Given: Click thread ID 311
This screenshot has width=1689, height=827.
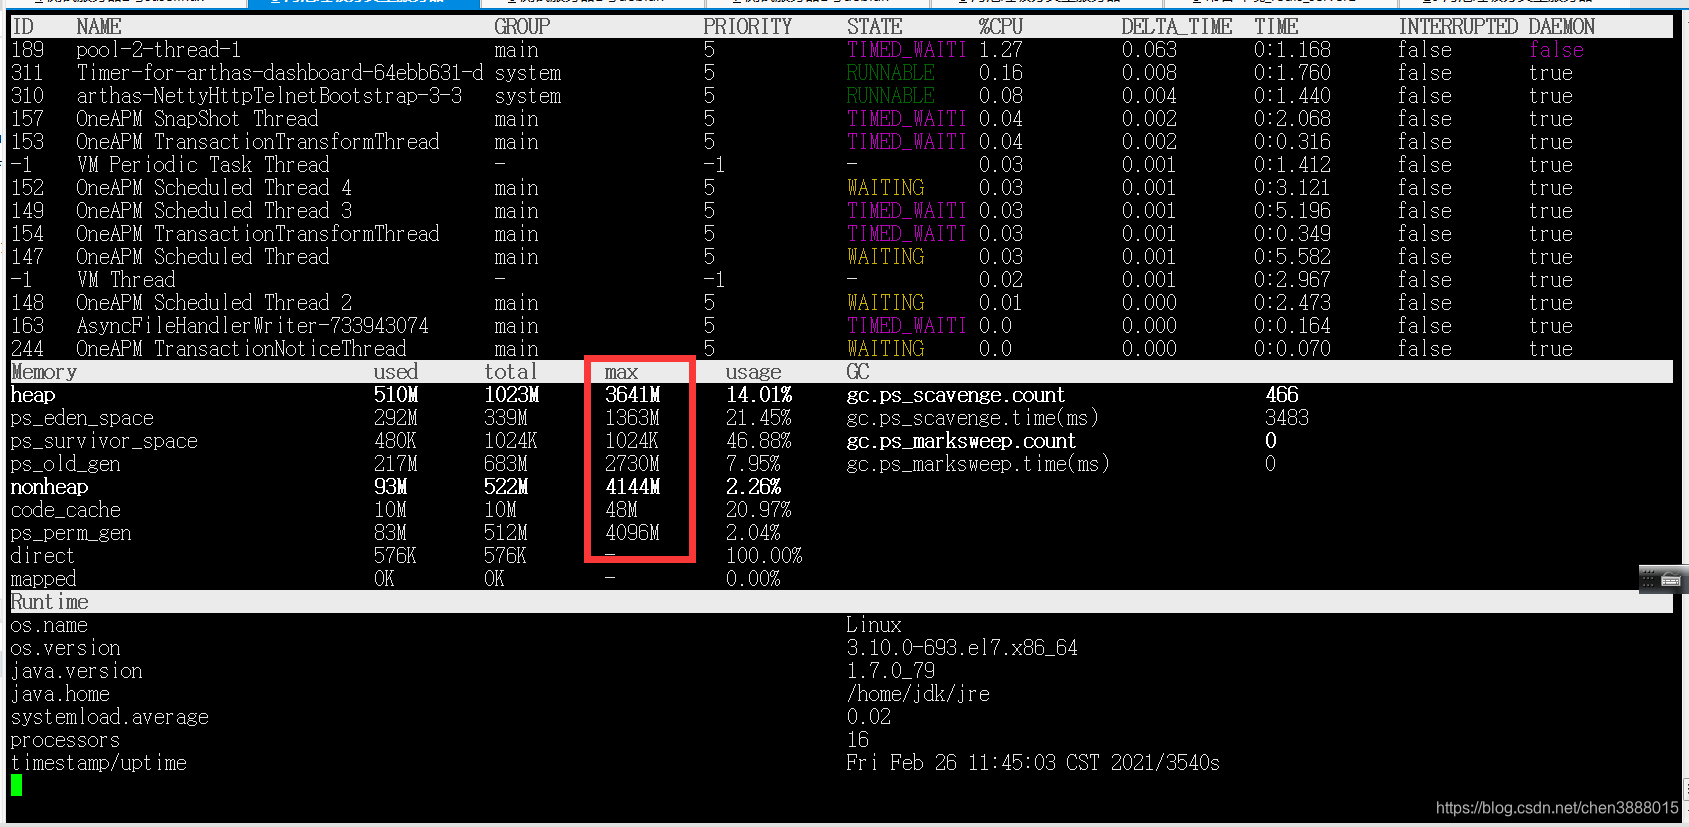Looking at the screenshot, I should click(27, 73).
